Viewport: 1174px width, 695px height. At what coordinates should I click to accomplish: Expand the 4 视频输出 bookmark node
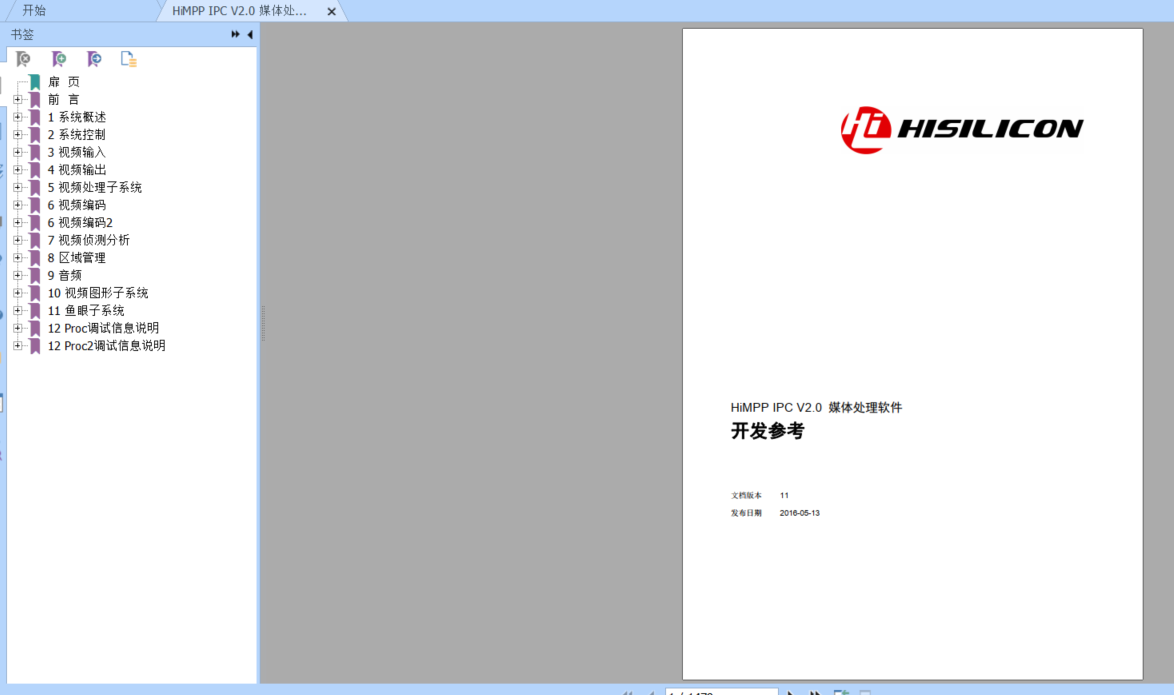point(18,169)
